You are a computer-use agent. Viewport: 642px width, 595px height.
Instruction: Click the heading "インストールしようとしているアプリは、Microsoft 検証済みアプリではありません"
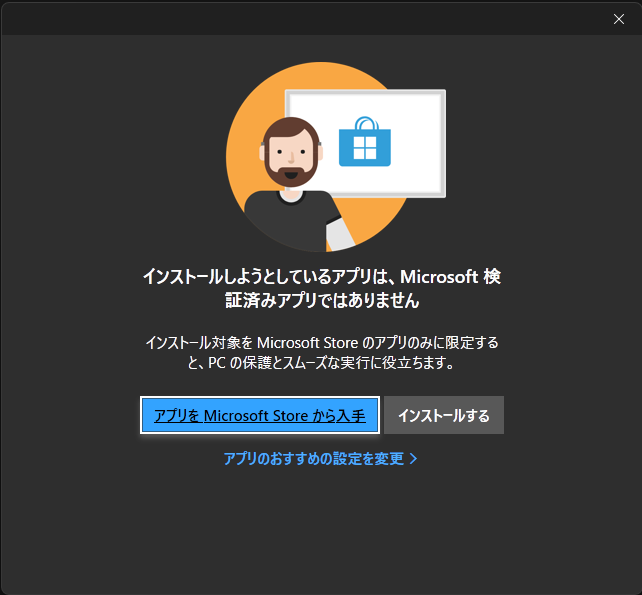[x=322, y=288]
